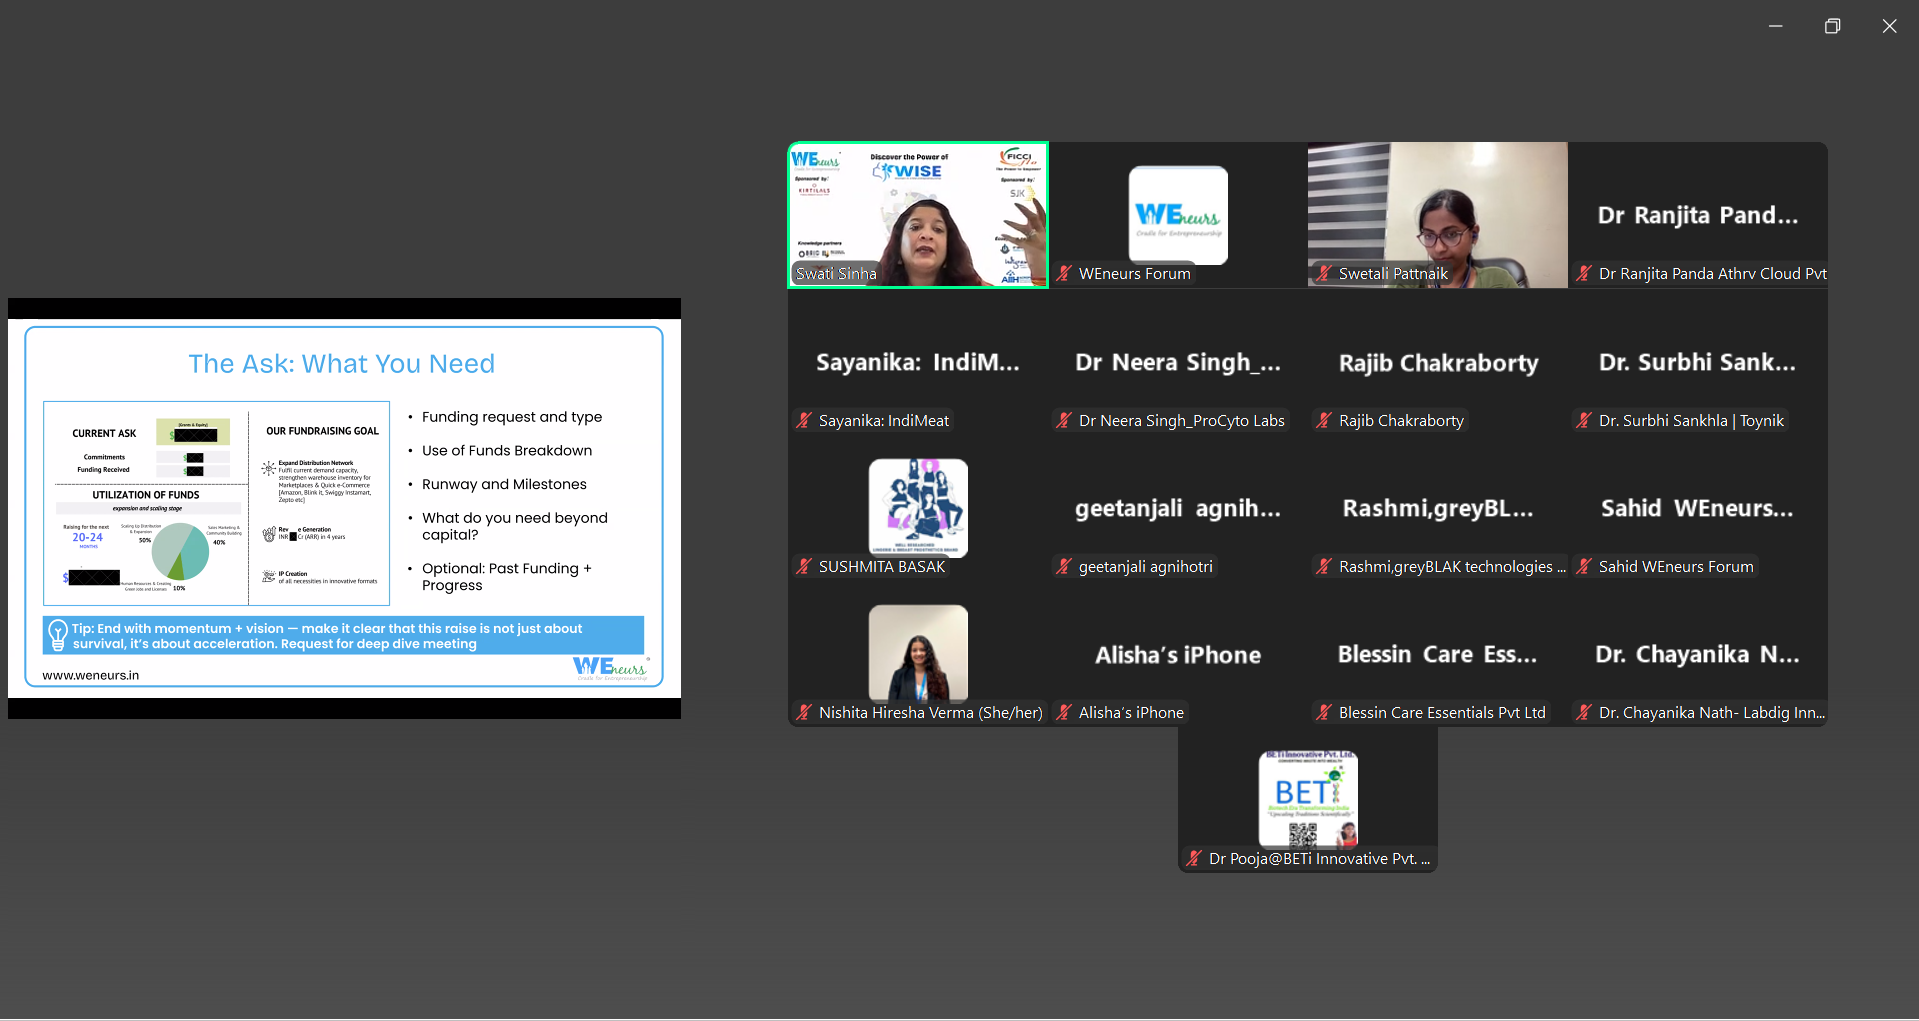Image resolution: width=1919 pixels, height=1021 pixels.
Task: Click the muted mic icon for Sayanika: IndiMeat
Action: point(804,420)
